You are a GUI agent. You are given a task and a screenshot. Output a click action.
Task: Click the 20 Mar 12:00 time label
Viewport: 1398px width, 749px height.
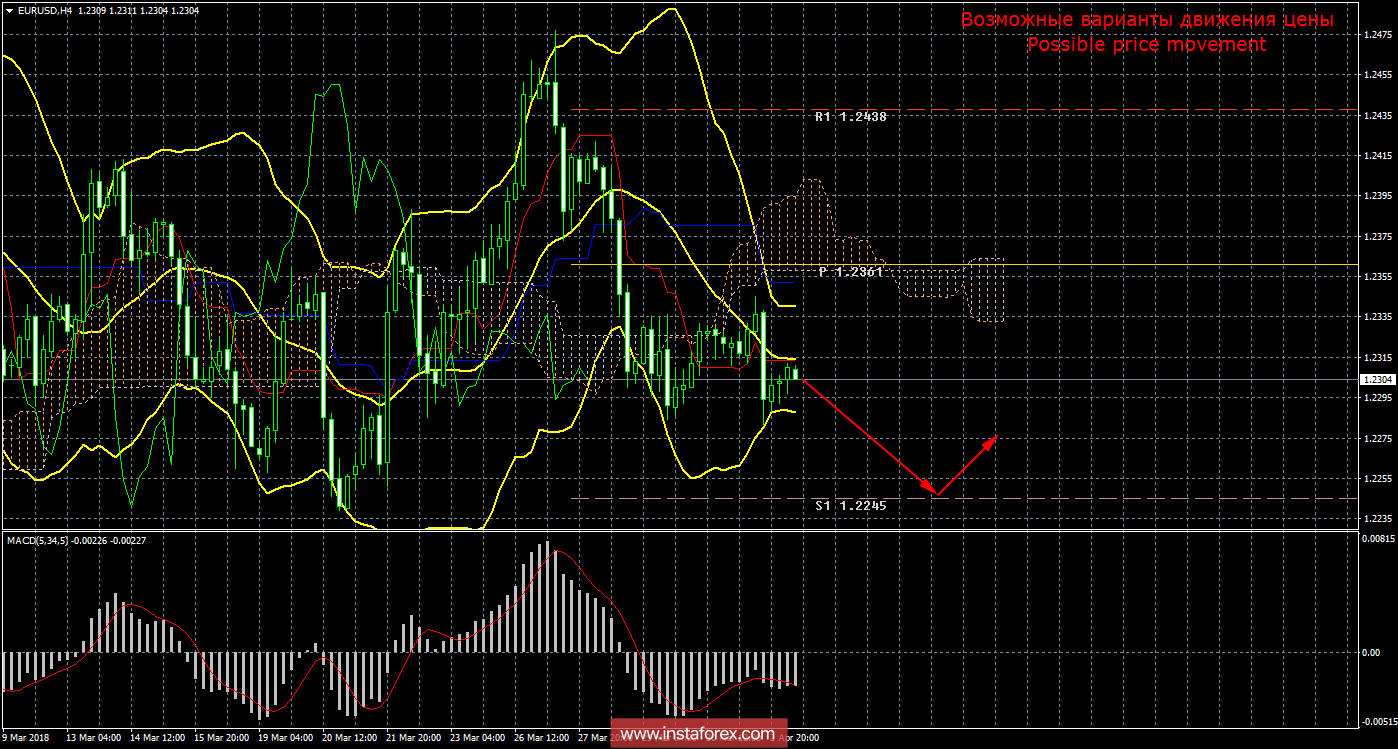click(349, 738)
